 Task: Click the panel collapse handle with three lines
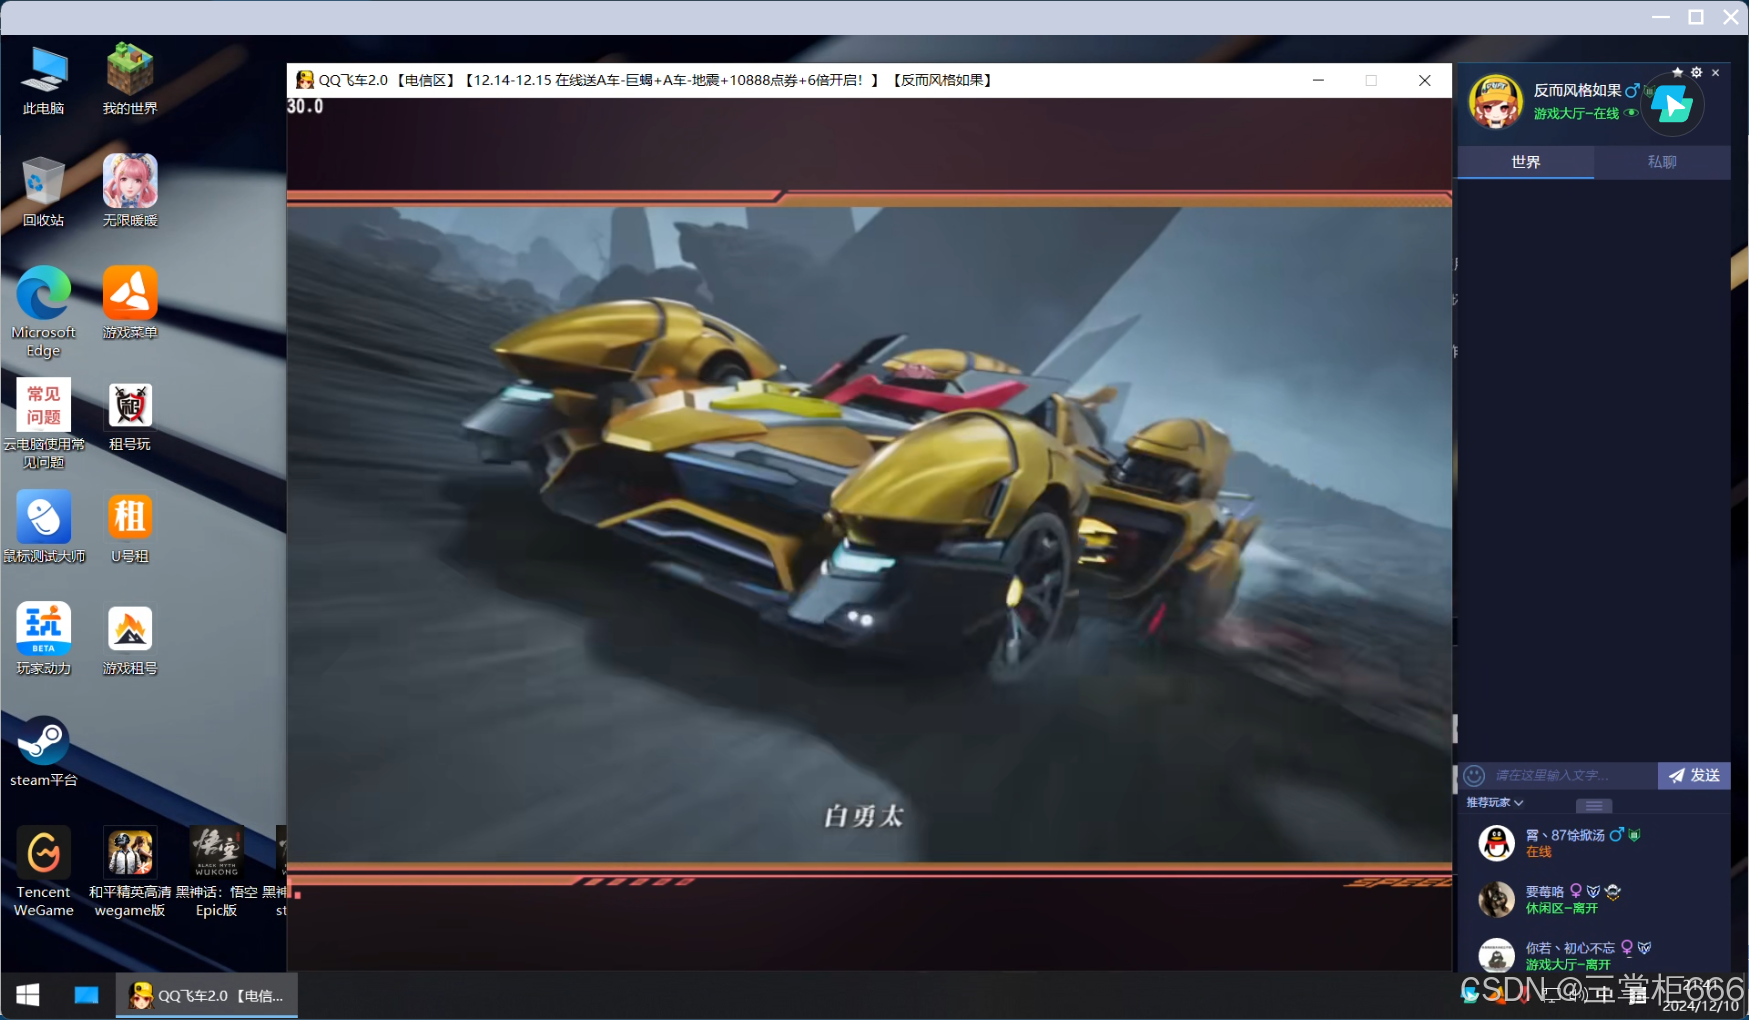[1594, 806]
